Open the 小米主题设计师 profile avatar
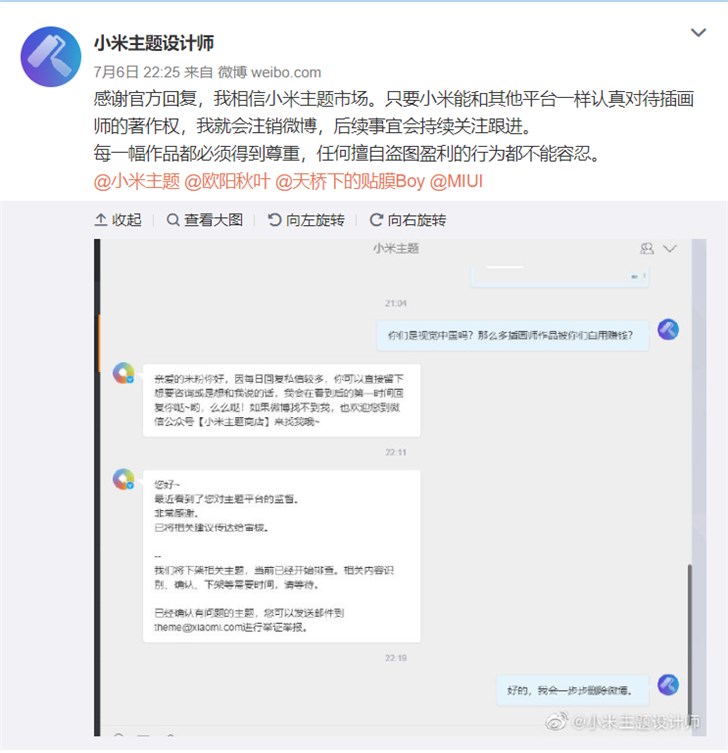728x753 pixels. point(50,57)
